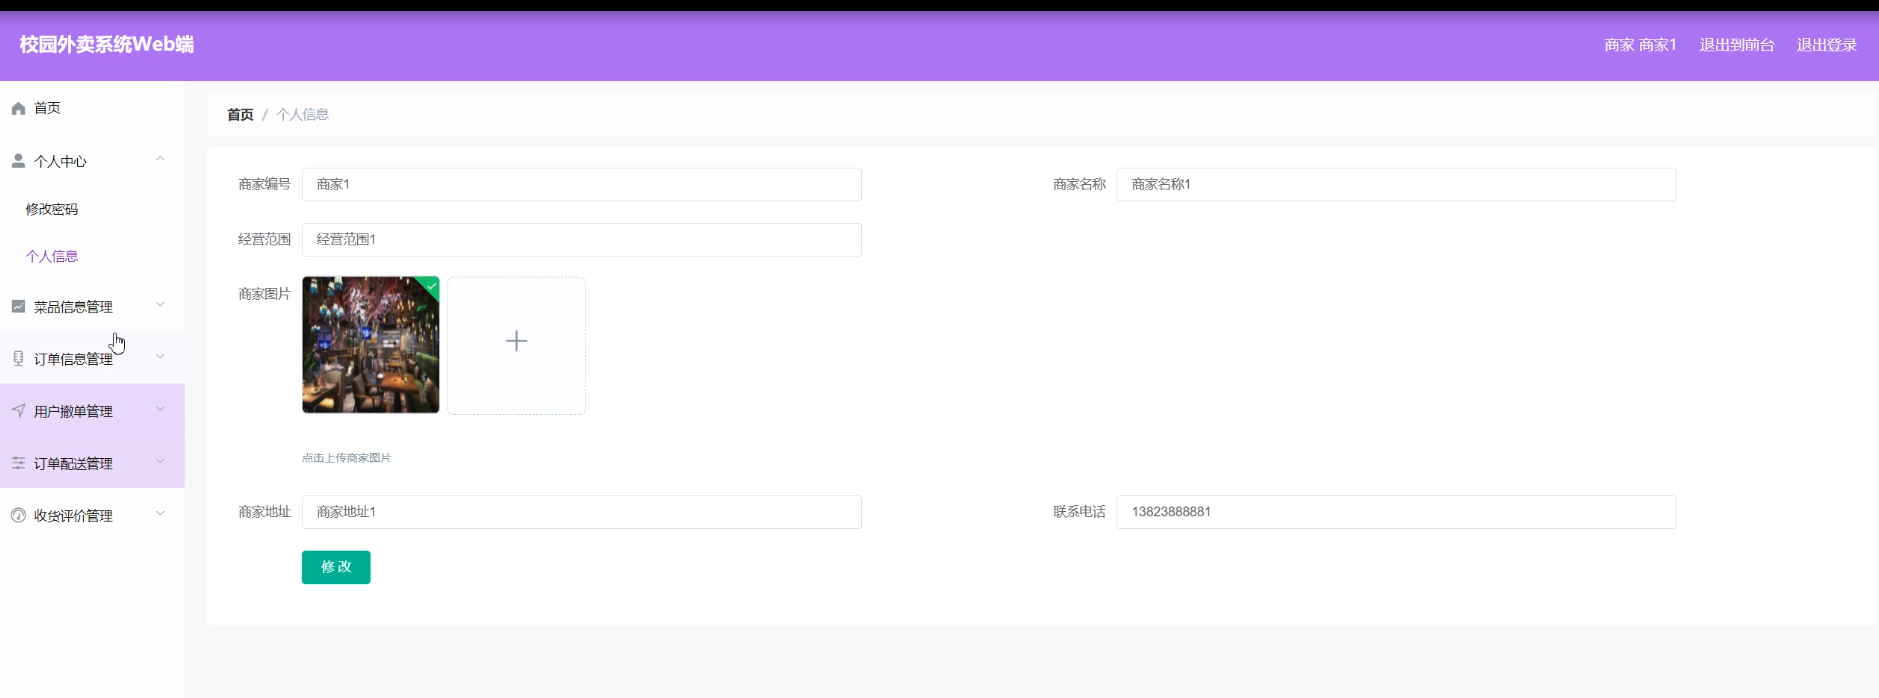Click the person icon beside 个人中心
This screenshot has width=1879, height=698.
tap(18, 160)
